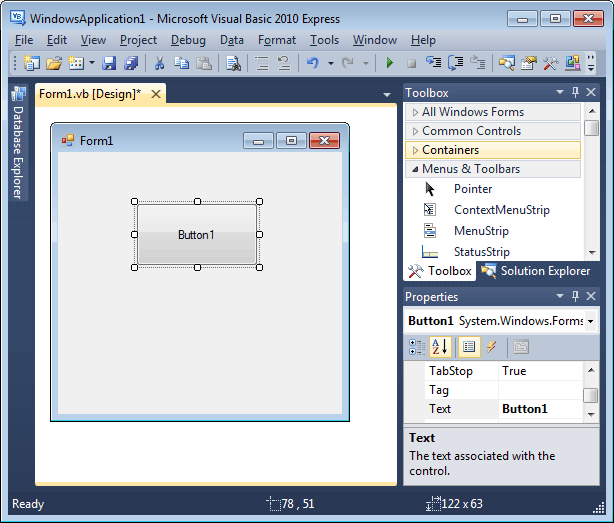This screenshot has width=614, height=523.
Task: Click the Step Out toolbar icon
Action: click(478, 63)
